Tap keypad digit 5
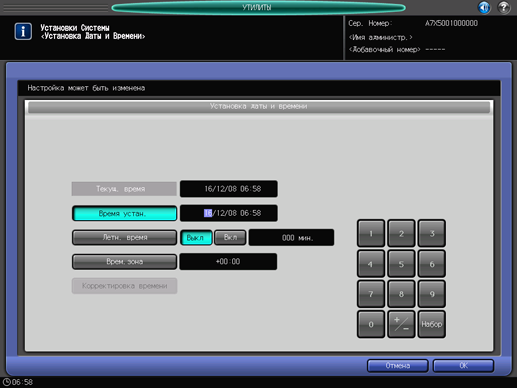517x388 pixels. [401, 264]
